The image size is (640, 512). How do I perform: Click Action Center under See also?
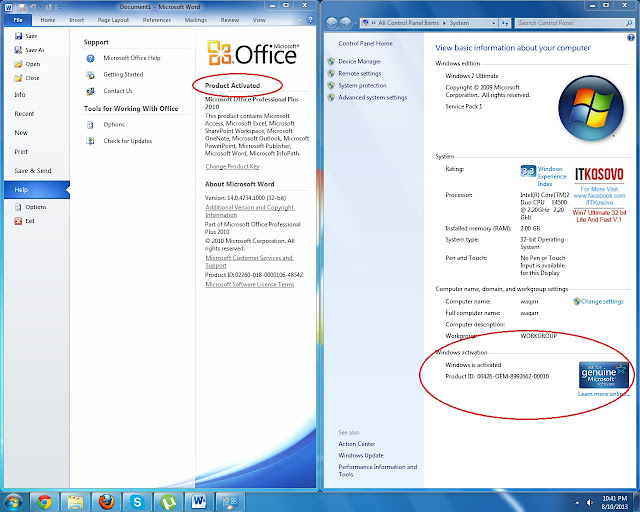tap(356, 444)
